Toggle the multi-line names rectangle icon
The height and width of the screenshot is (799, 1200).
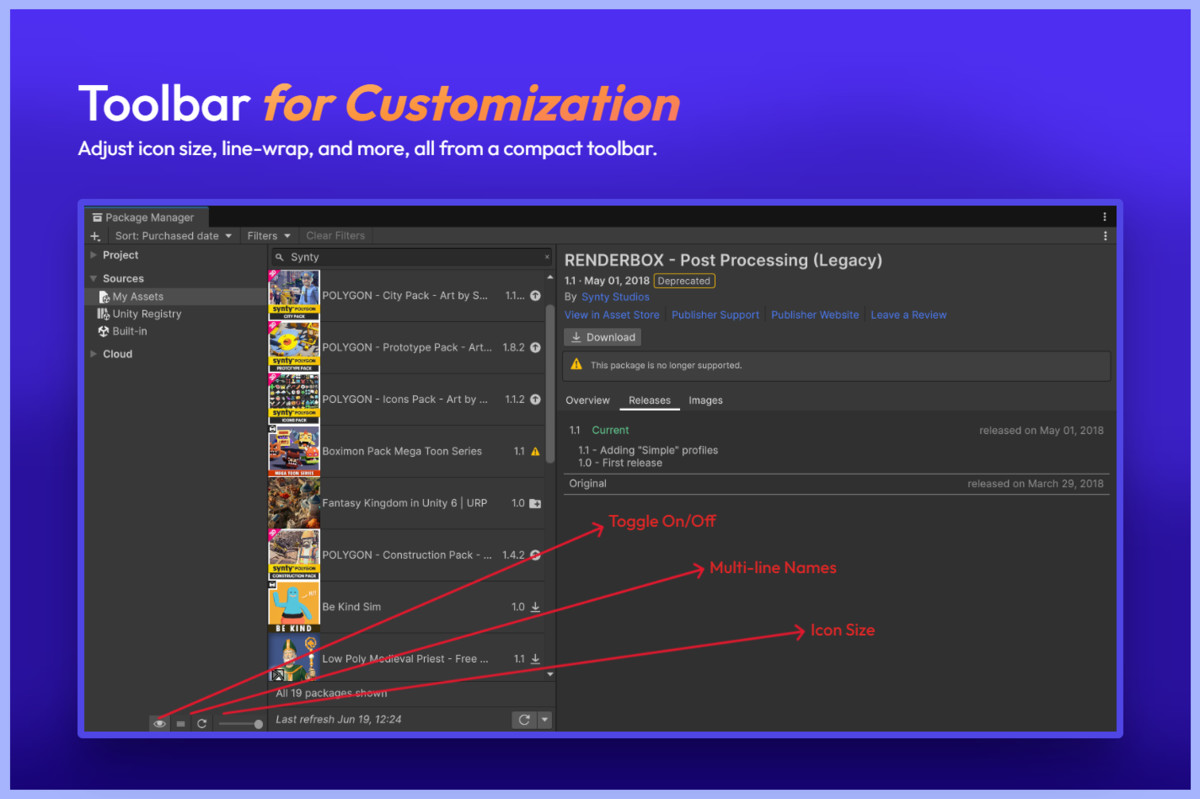tap(181, 723)
